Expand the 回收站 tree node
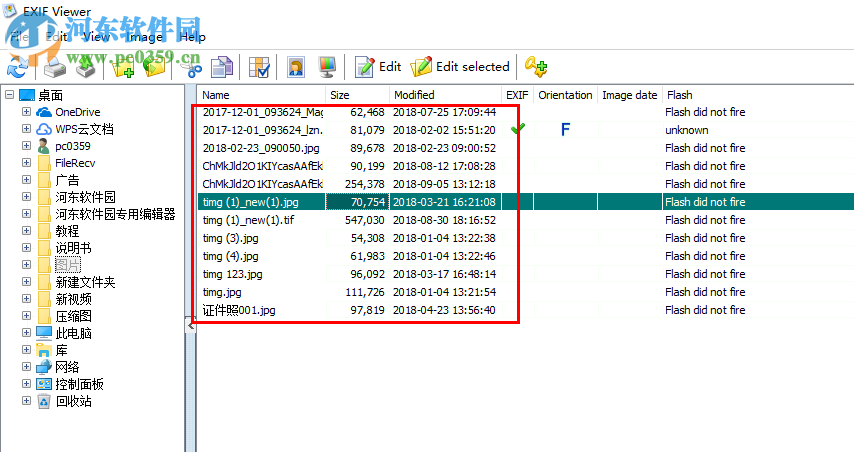 (x=26, y=400)
